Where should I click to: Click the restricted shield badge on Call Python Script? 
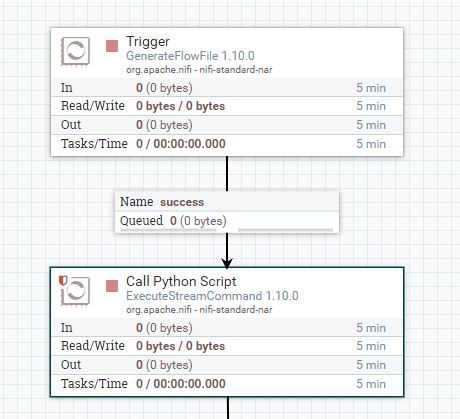click(x=63, y=281)
